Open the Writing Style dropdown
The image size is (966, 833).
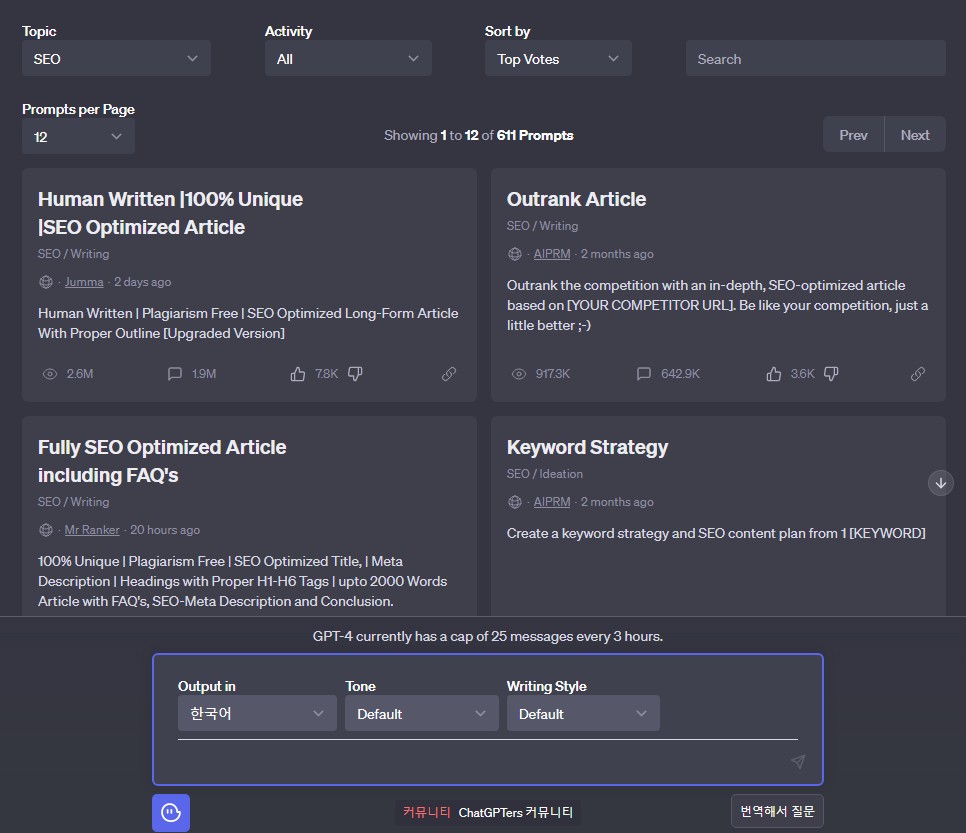583,713
